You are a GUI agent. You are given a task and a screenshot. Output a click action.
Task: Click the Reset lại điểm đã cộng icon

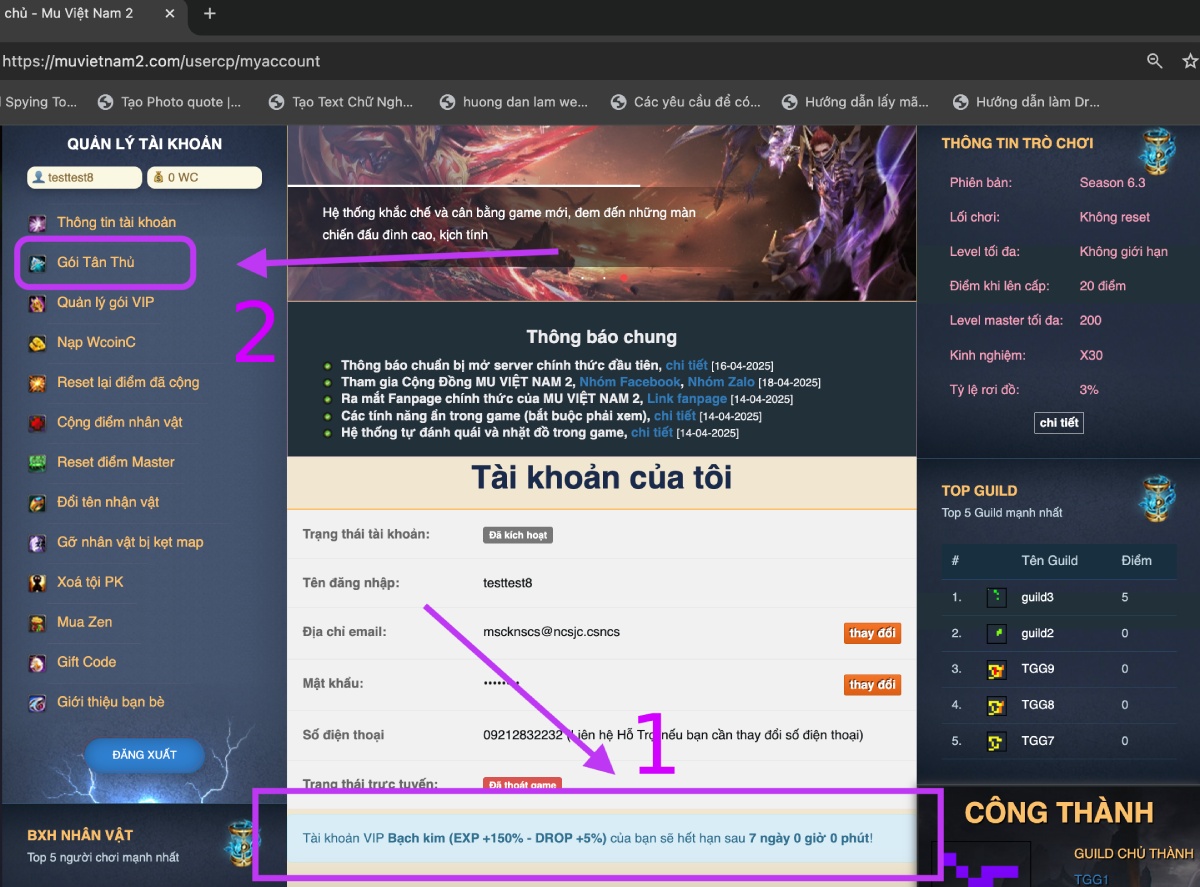pyautogui.click(x=37, y=383)
